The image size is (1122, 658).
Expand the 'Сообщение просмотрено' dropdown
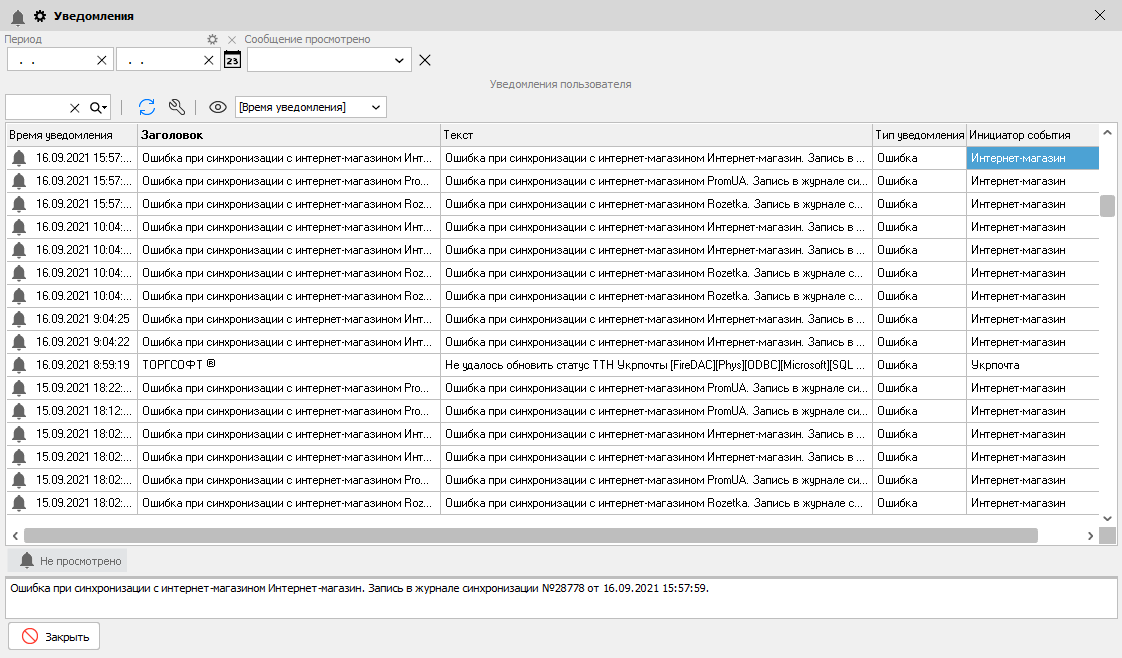pyautogui.click(x=399, y=60)
